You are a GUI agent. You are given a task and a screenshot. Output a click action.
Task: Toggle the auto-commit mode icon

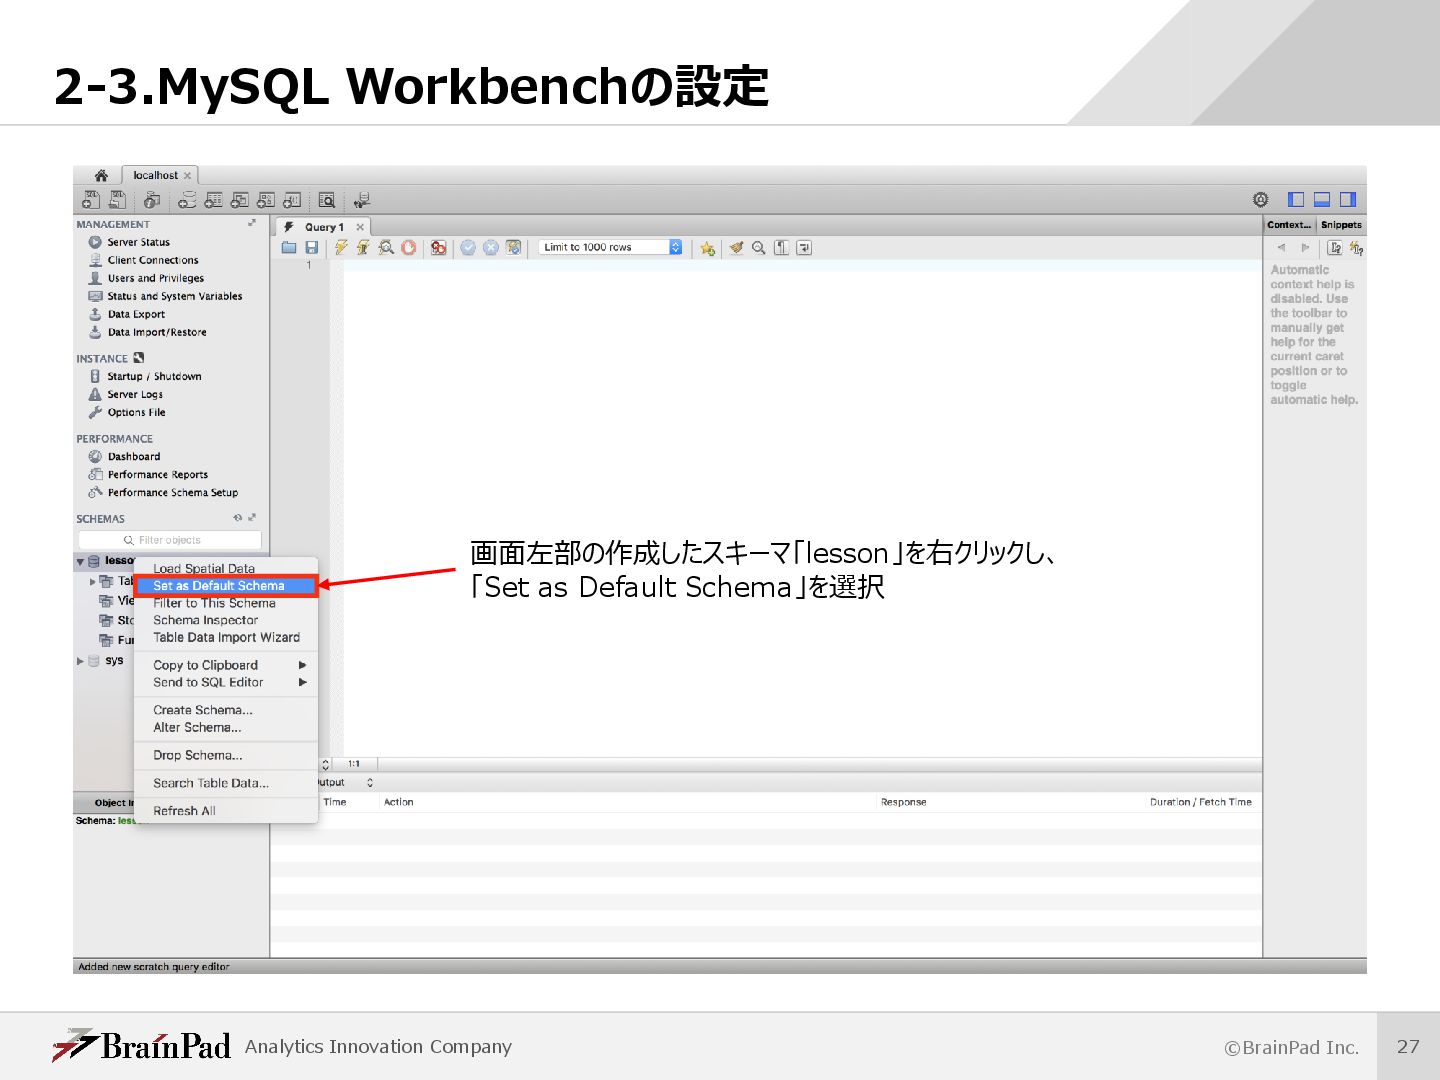pyautogui.click(x=514, y=247)
